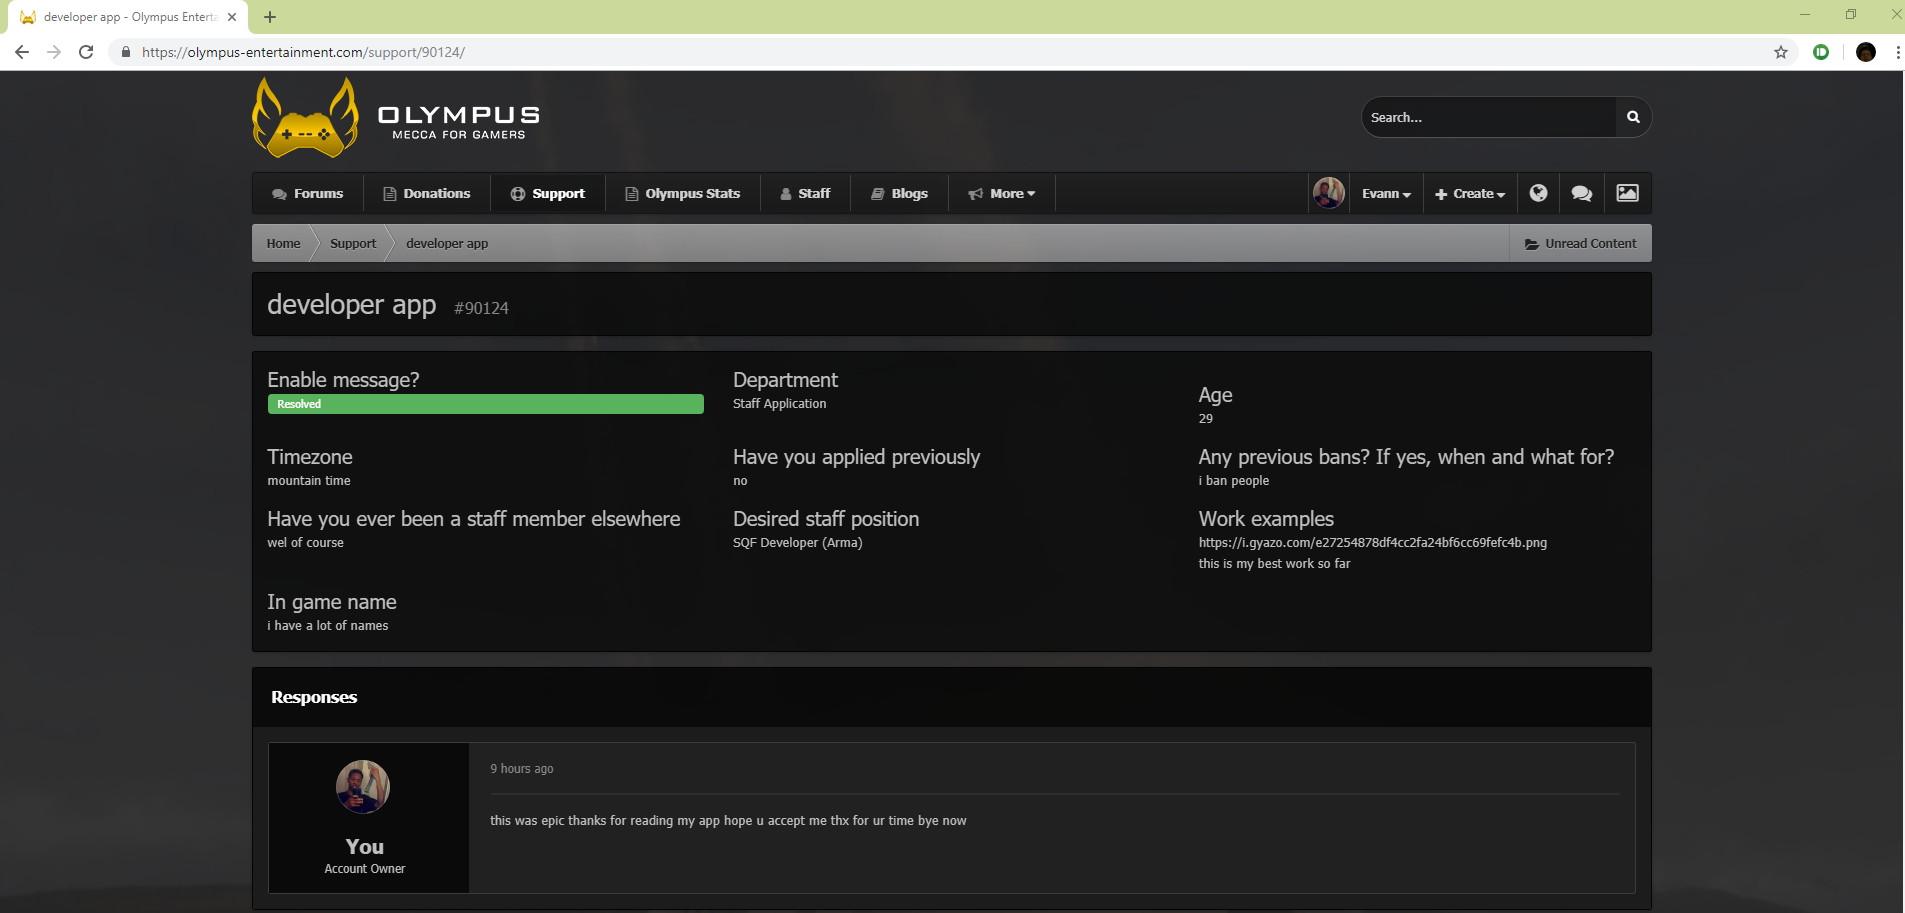Viewport: 1905px width, 913px height.
Task: Open the gallery image icon
Action: tap(1628, 193)
